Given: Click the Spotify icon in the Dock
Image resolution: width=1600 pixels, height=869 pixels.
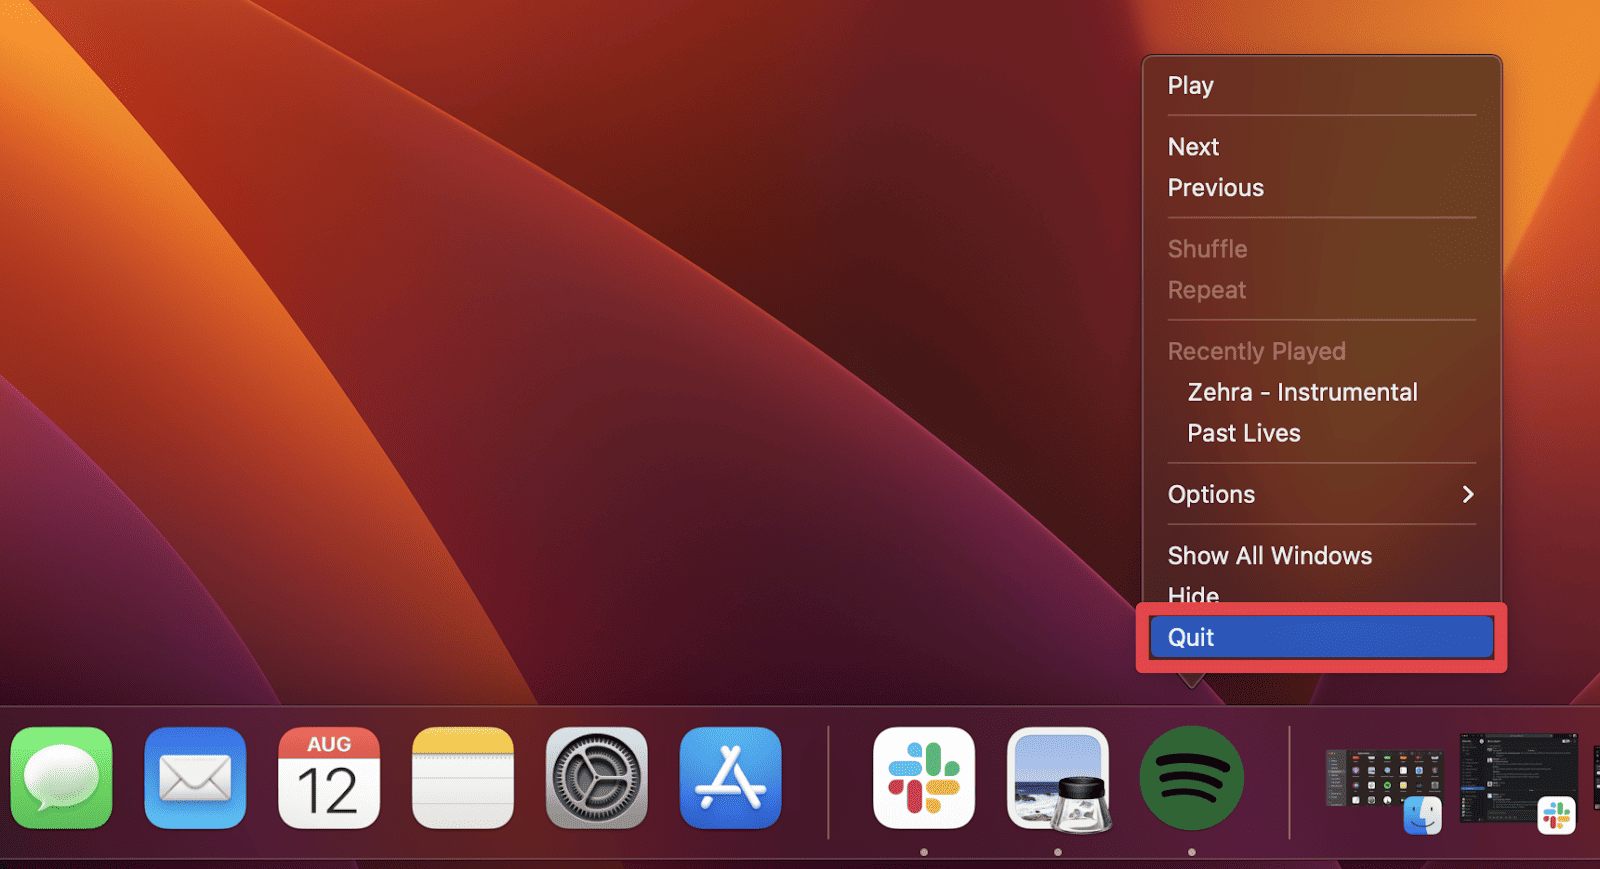Looking at the screenshot, I should pos(1192,778).
